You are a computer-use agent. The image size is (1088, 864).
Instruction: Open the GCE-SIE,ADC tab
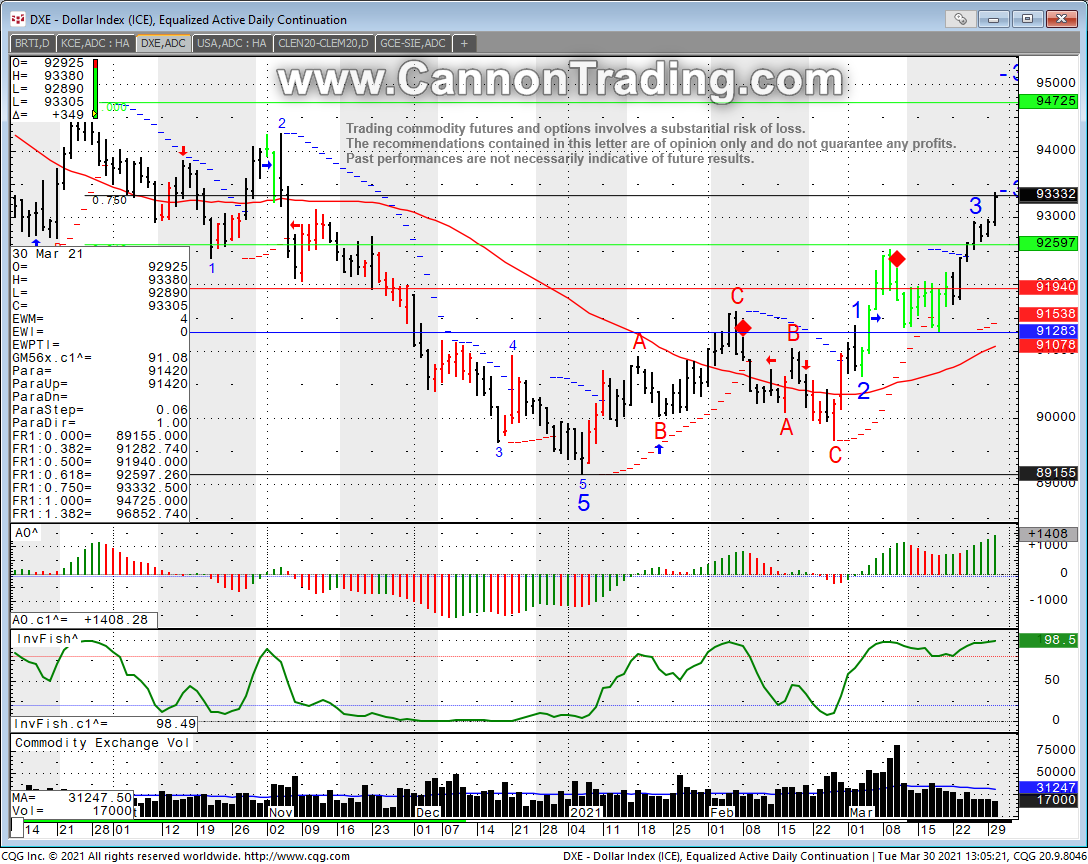click(414, 43)
